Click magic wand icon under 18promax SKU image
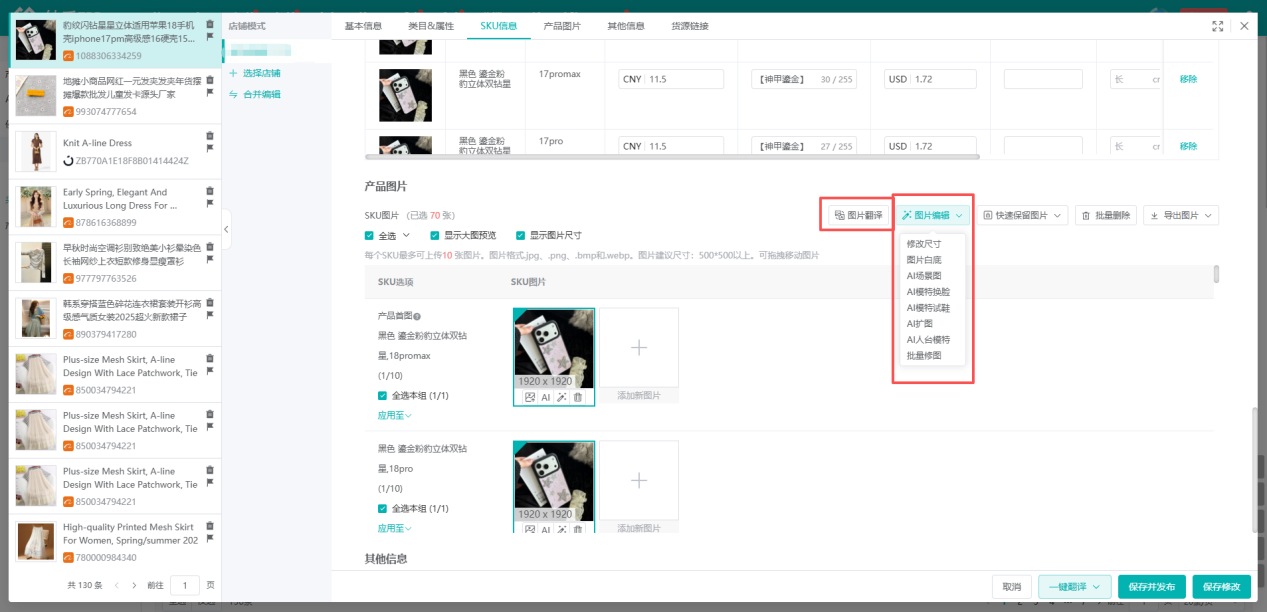This screenshot has height=612, width=1267. 562,397
